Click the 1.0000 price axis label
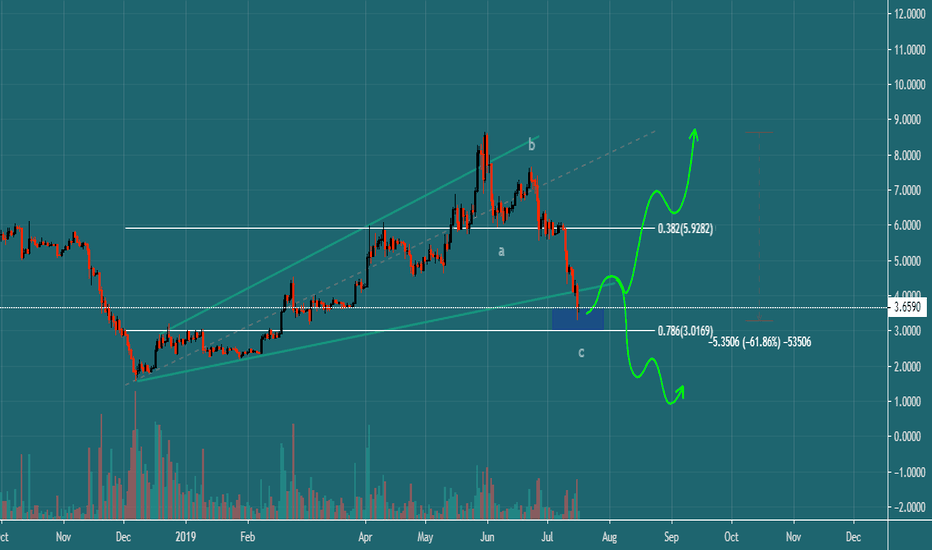 909,402
